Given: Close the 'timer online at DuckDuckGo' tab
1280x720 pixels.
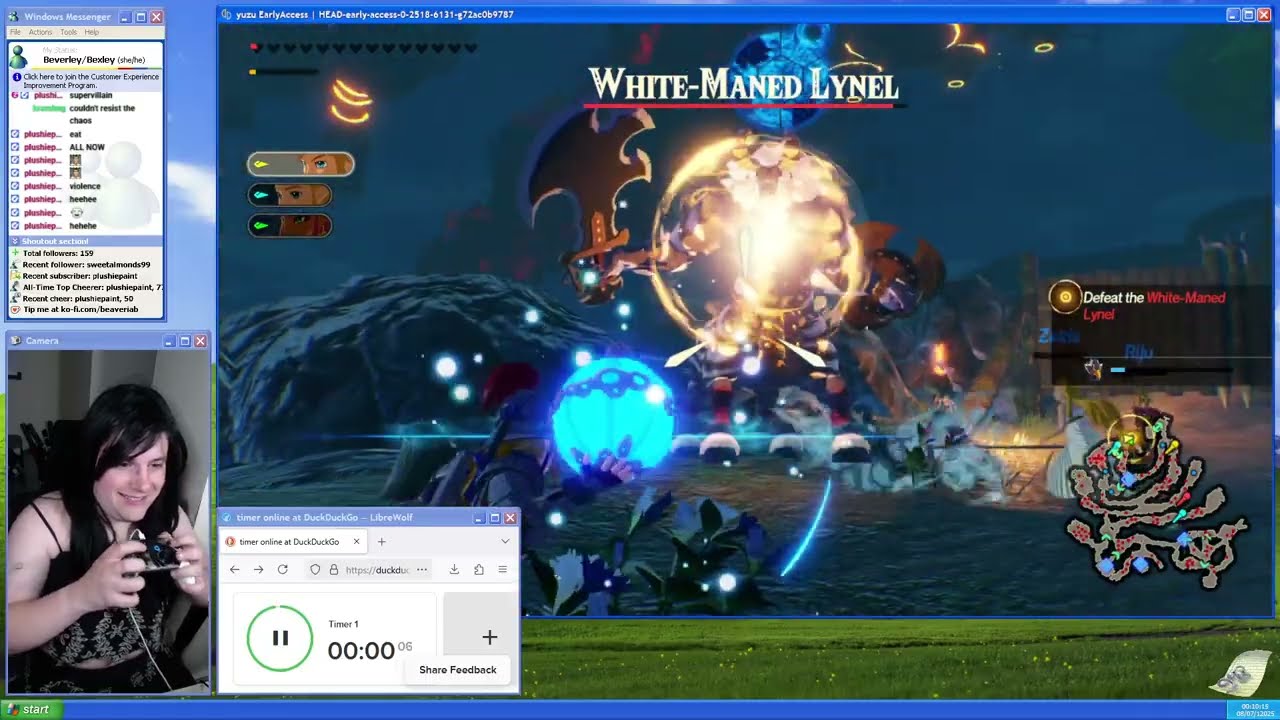Looking at the screenshot, I should click(x=356, y=541).
